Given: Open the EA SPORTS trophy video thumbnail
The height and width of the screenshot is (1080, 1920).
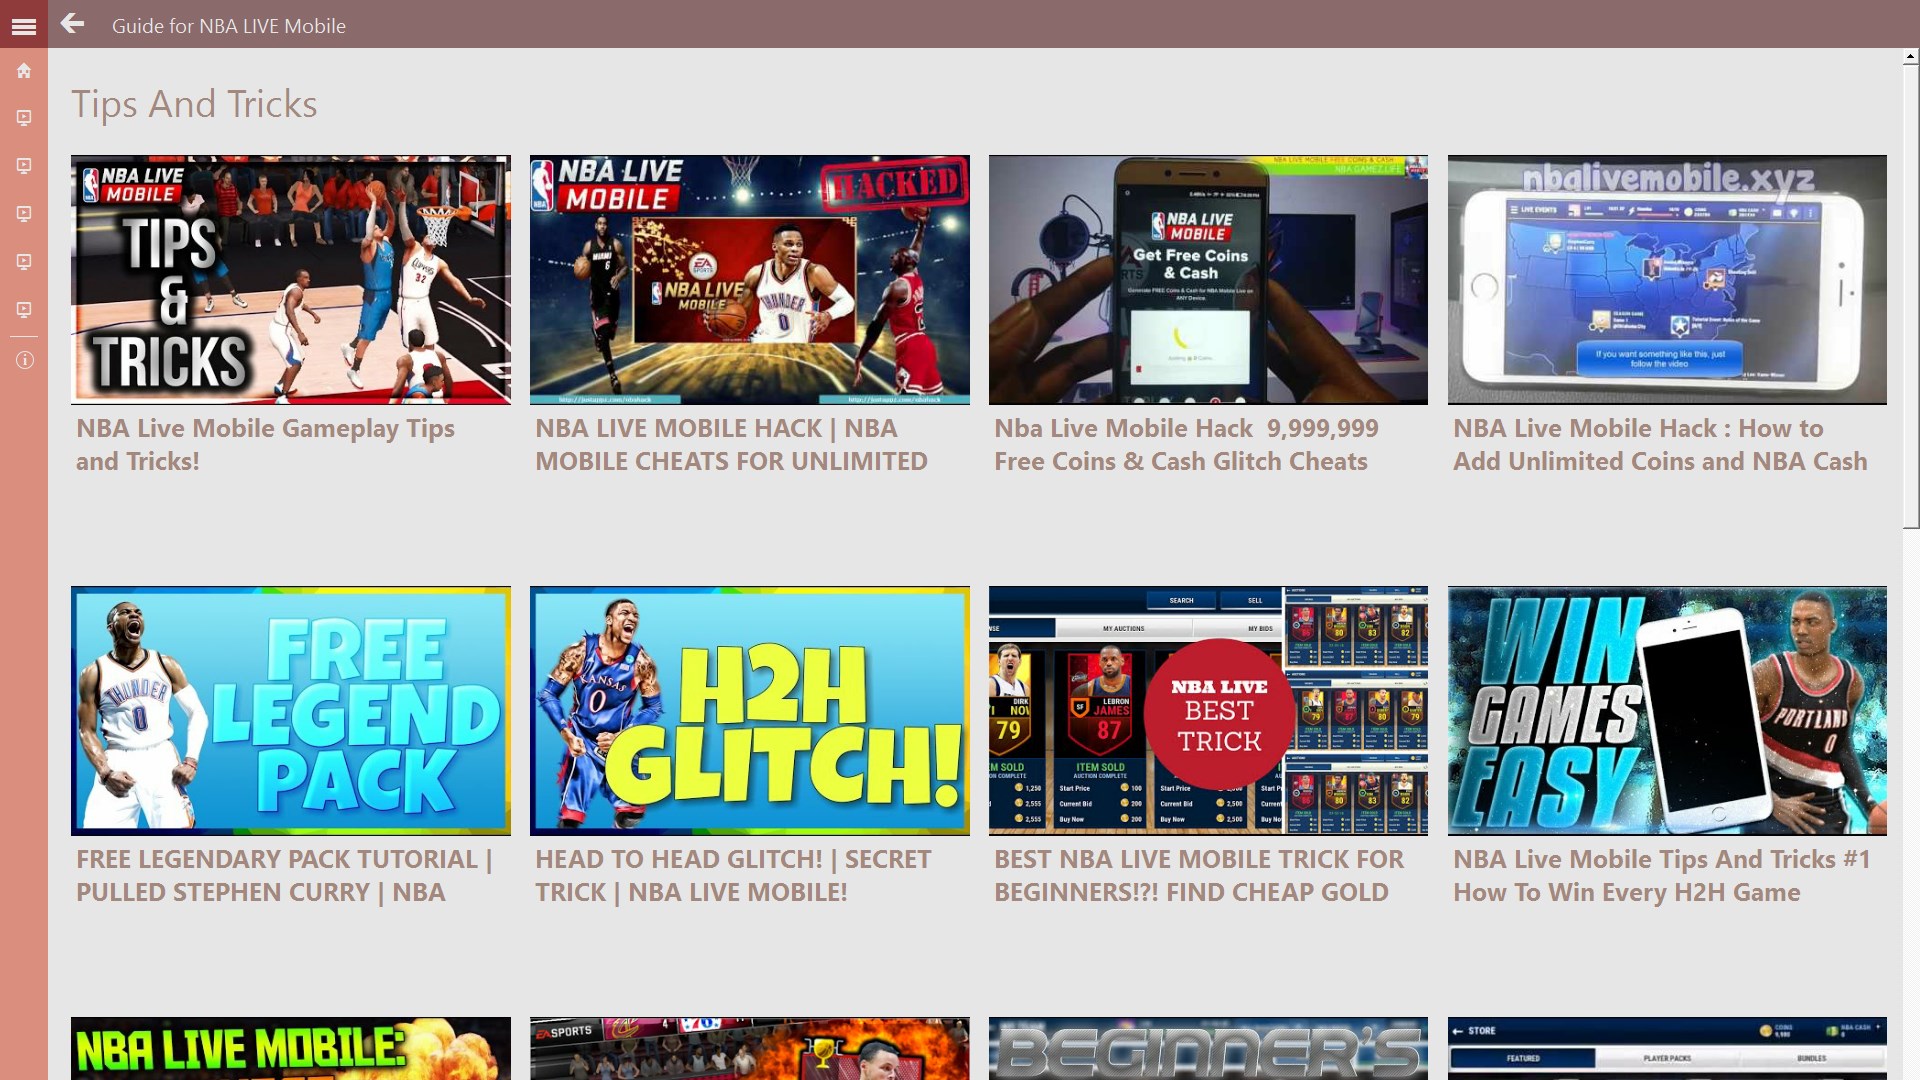Looking at the screenshot, I should click(x=750, y=1048).
